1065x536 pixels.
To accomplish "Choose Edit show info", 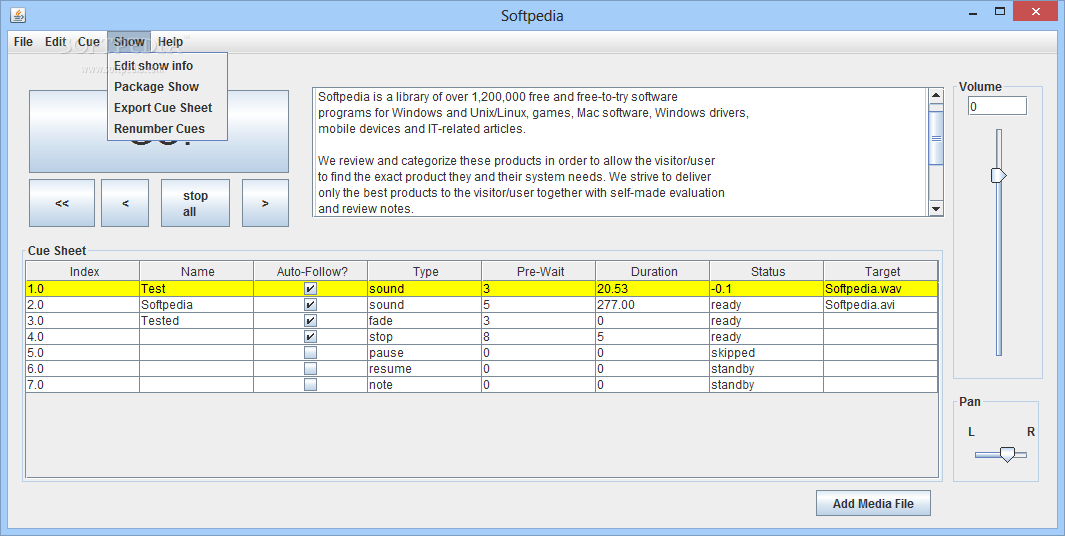I will click(167, 66).
